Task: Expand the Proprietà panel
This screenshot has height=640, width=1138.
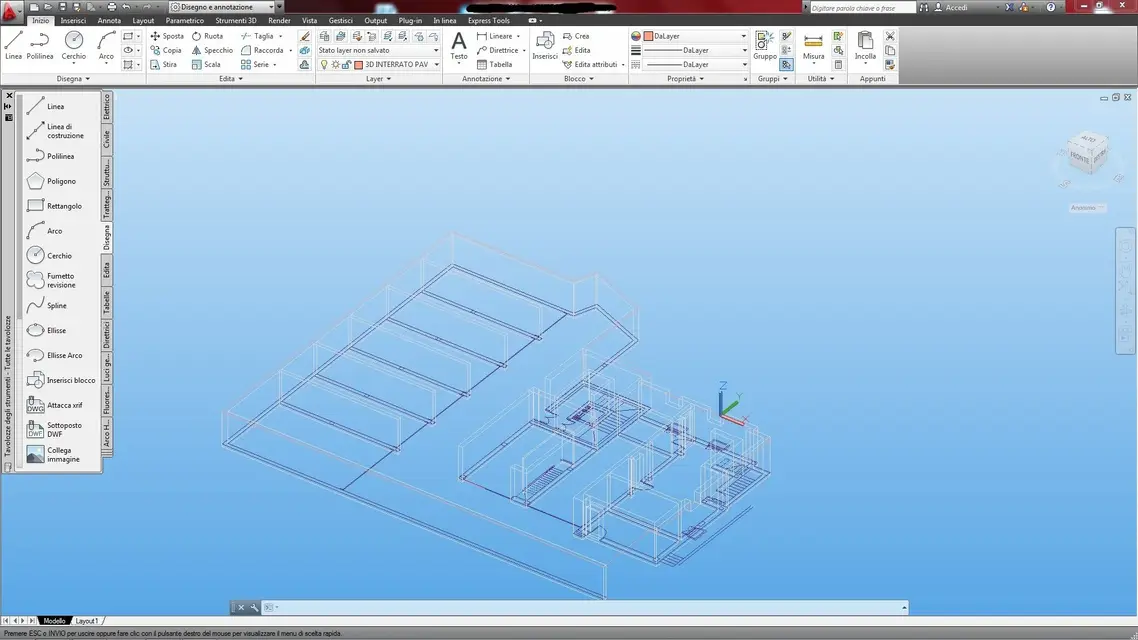Action: (x=686, y=78)
